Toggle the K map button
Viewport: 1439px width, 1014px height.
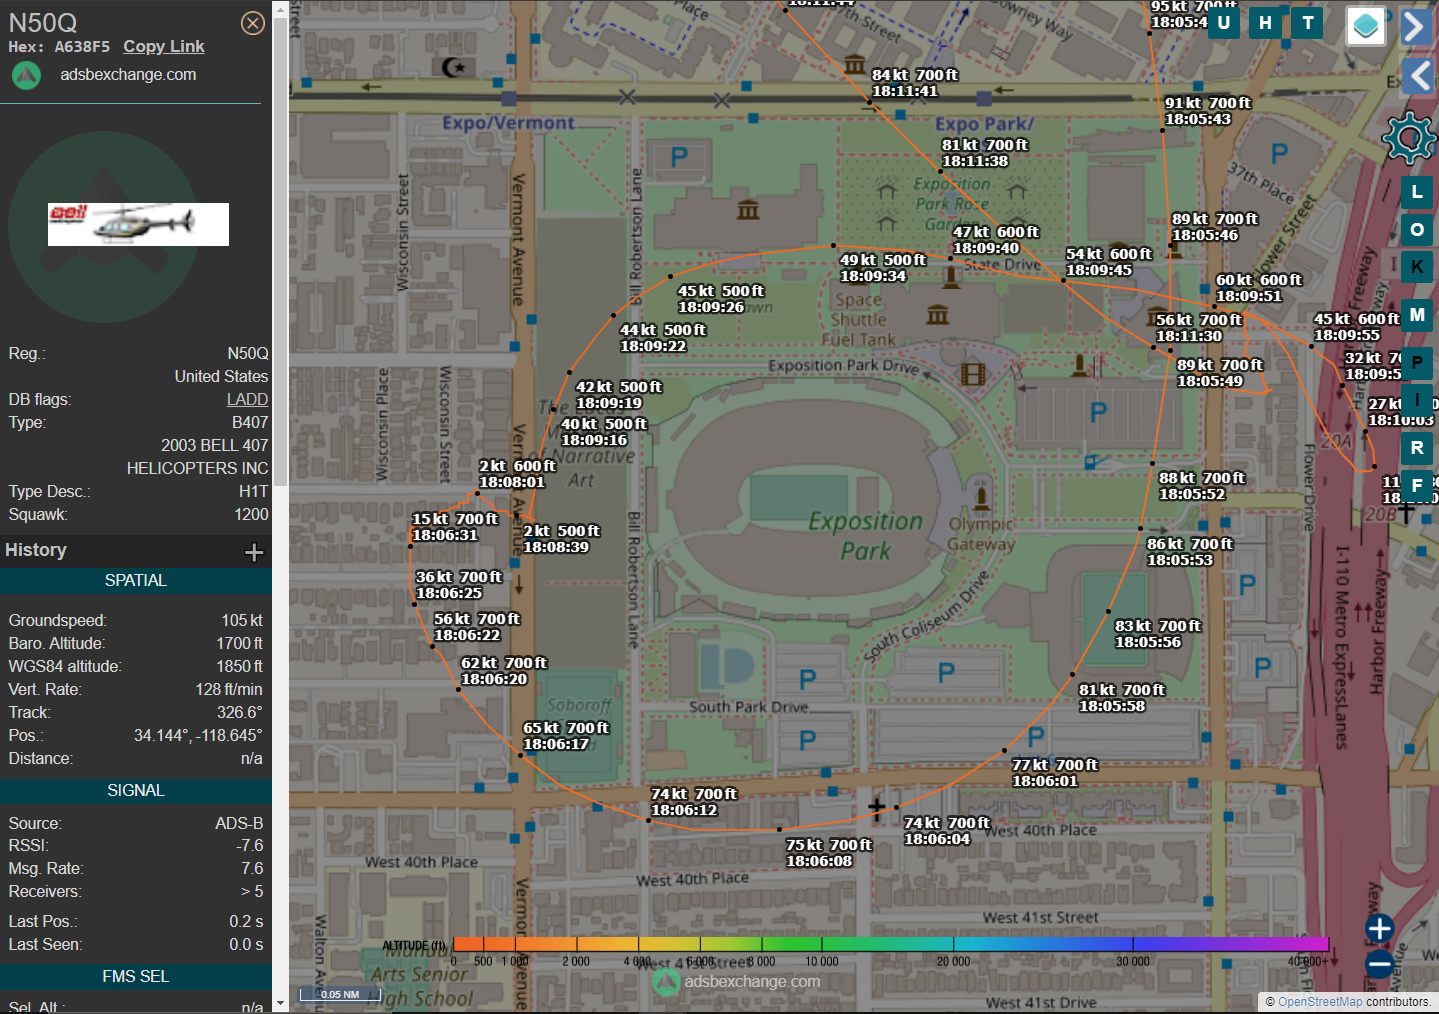[x=1417, y=266]
